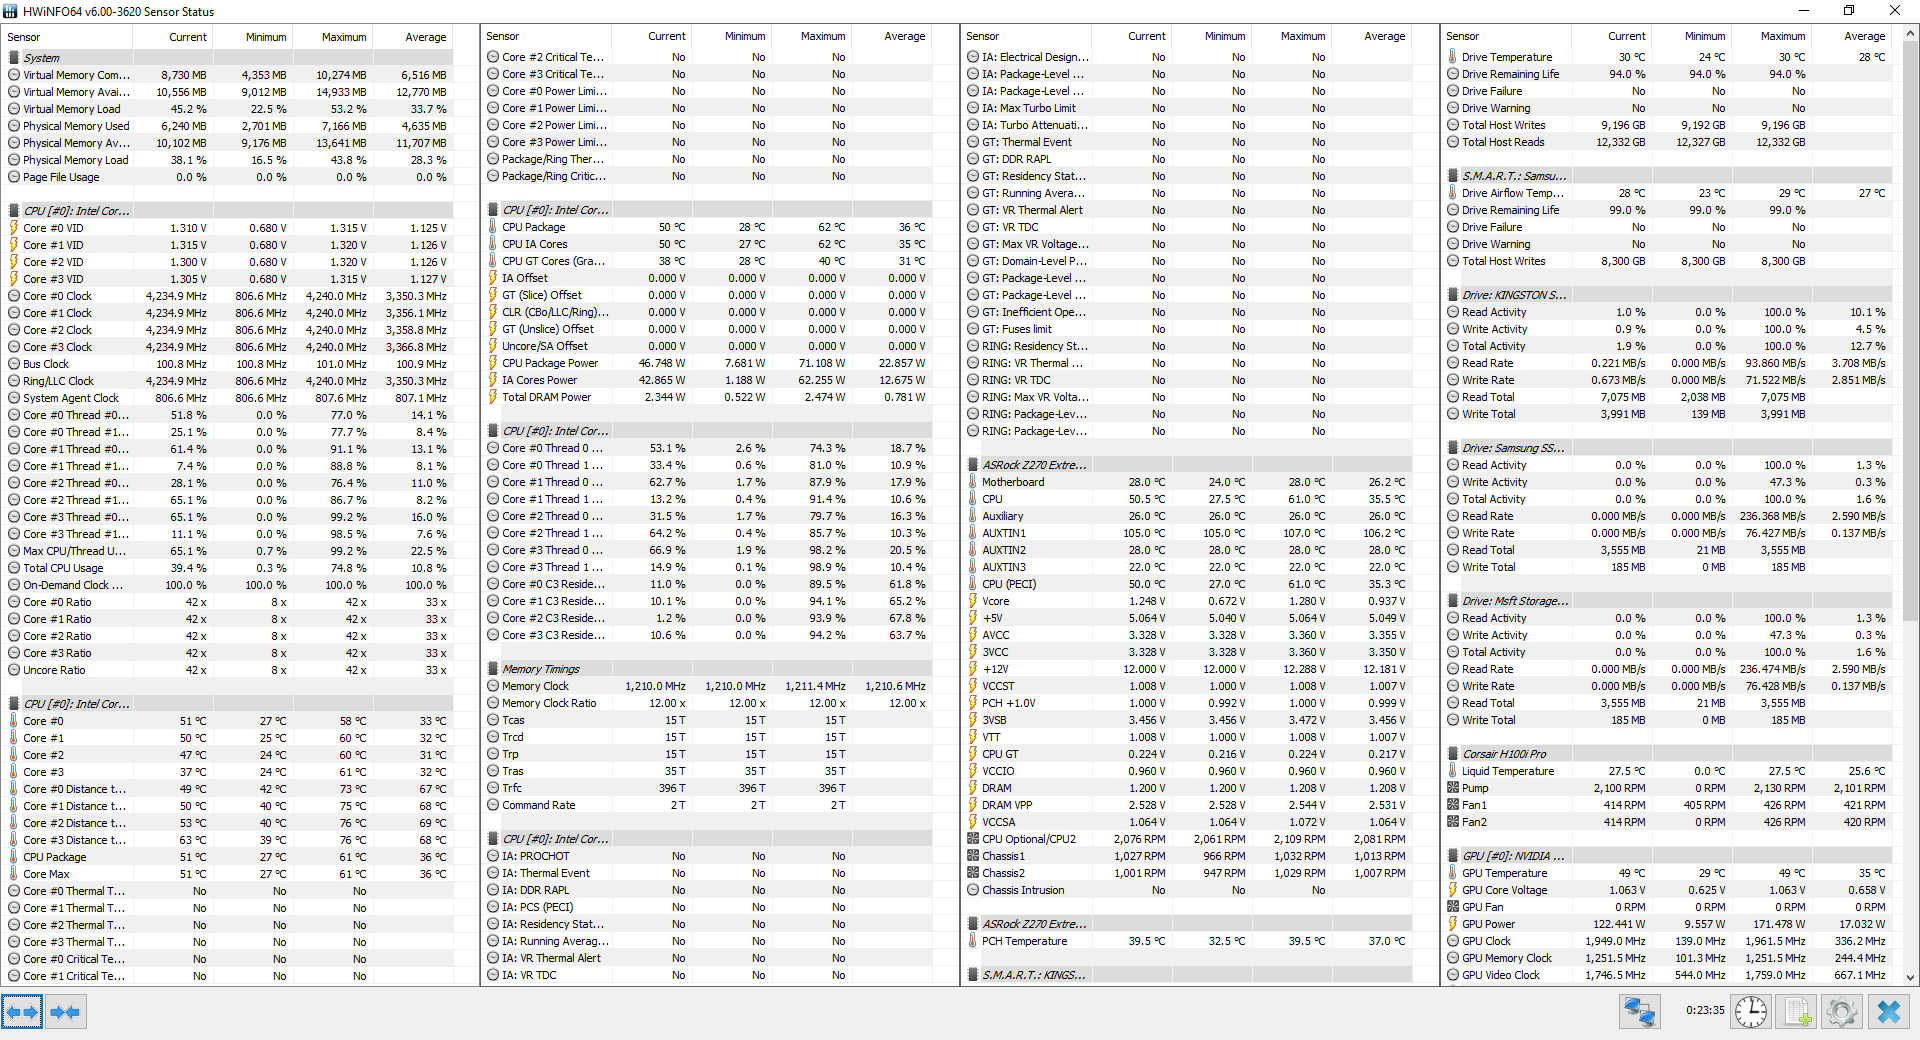This screenshot has width=1920, height=1040.
Task: Click the icon beside the Corsair H100i Pro header
Action: 1453,754
